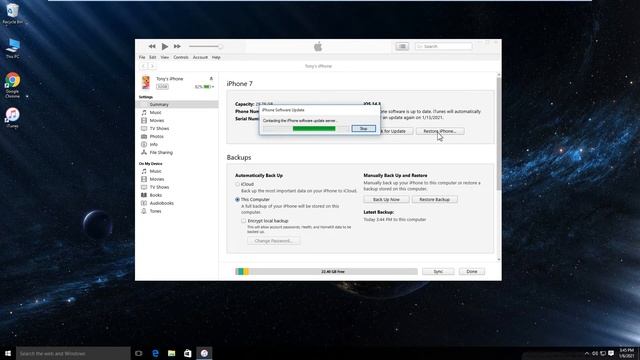Click the iTunes search field
The height and width of the screenshot is (360, 640).
[444, 47]
